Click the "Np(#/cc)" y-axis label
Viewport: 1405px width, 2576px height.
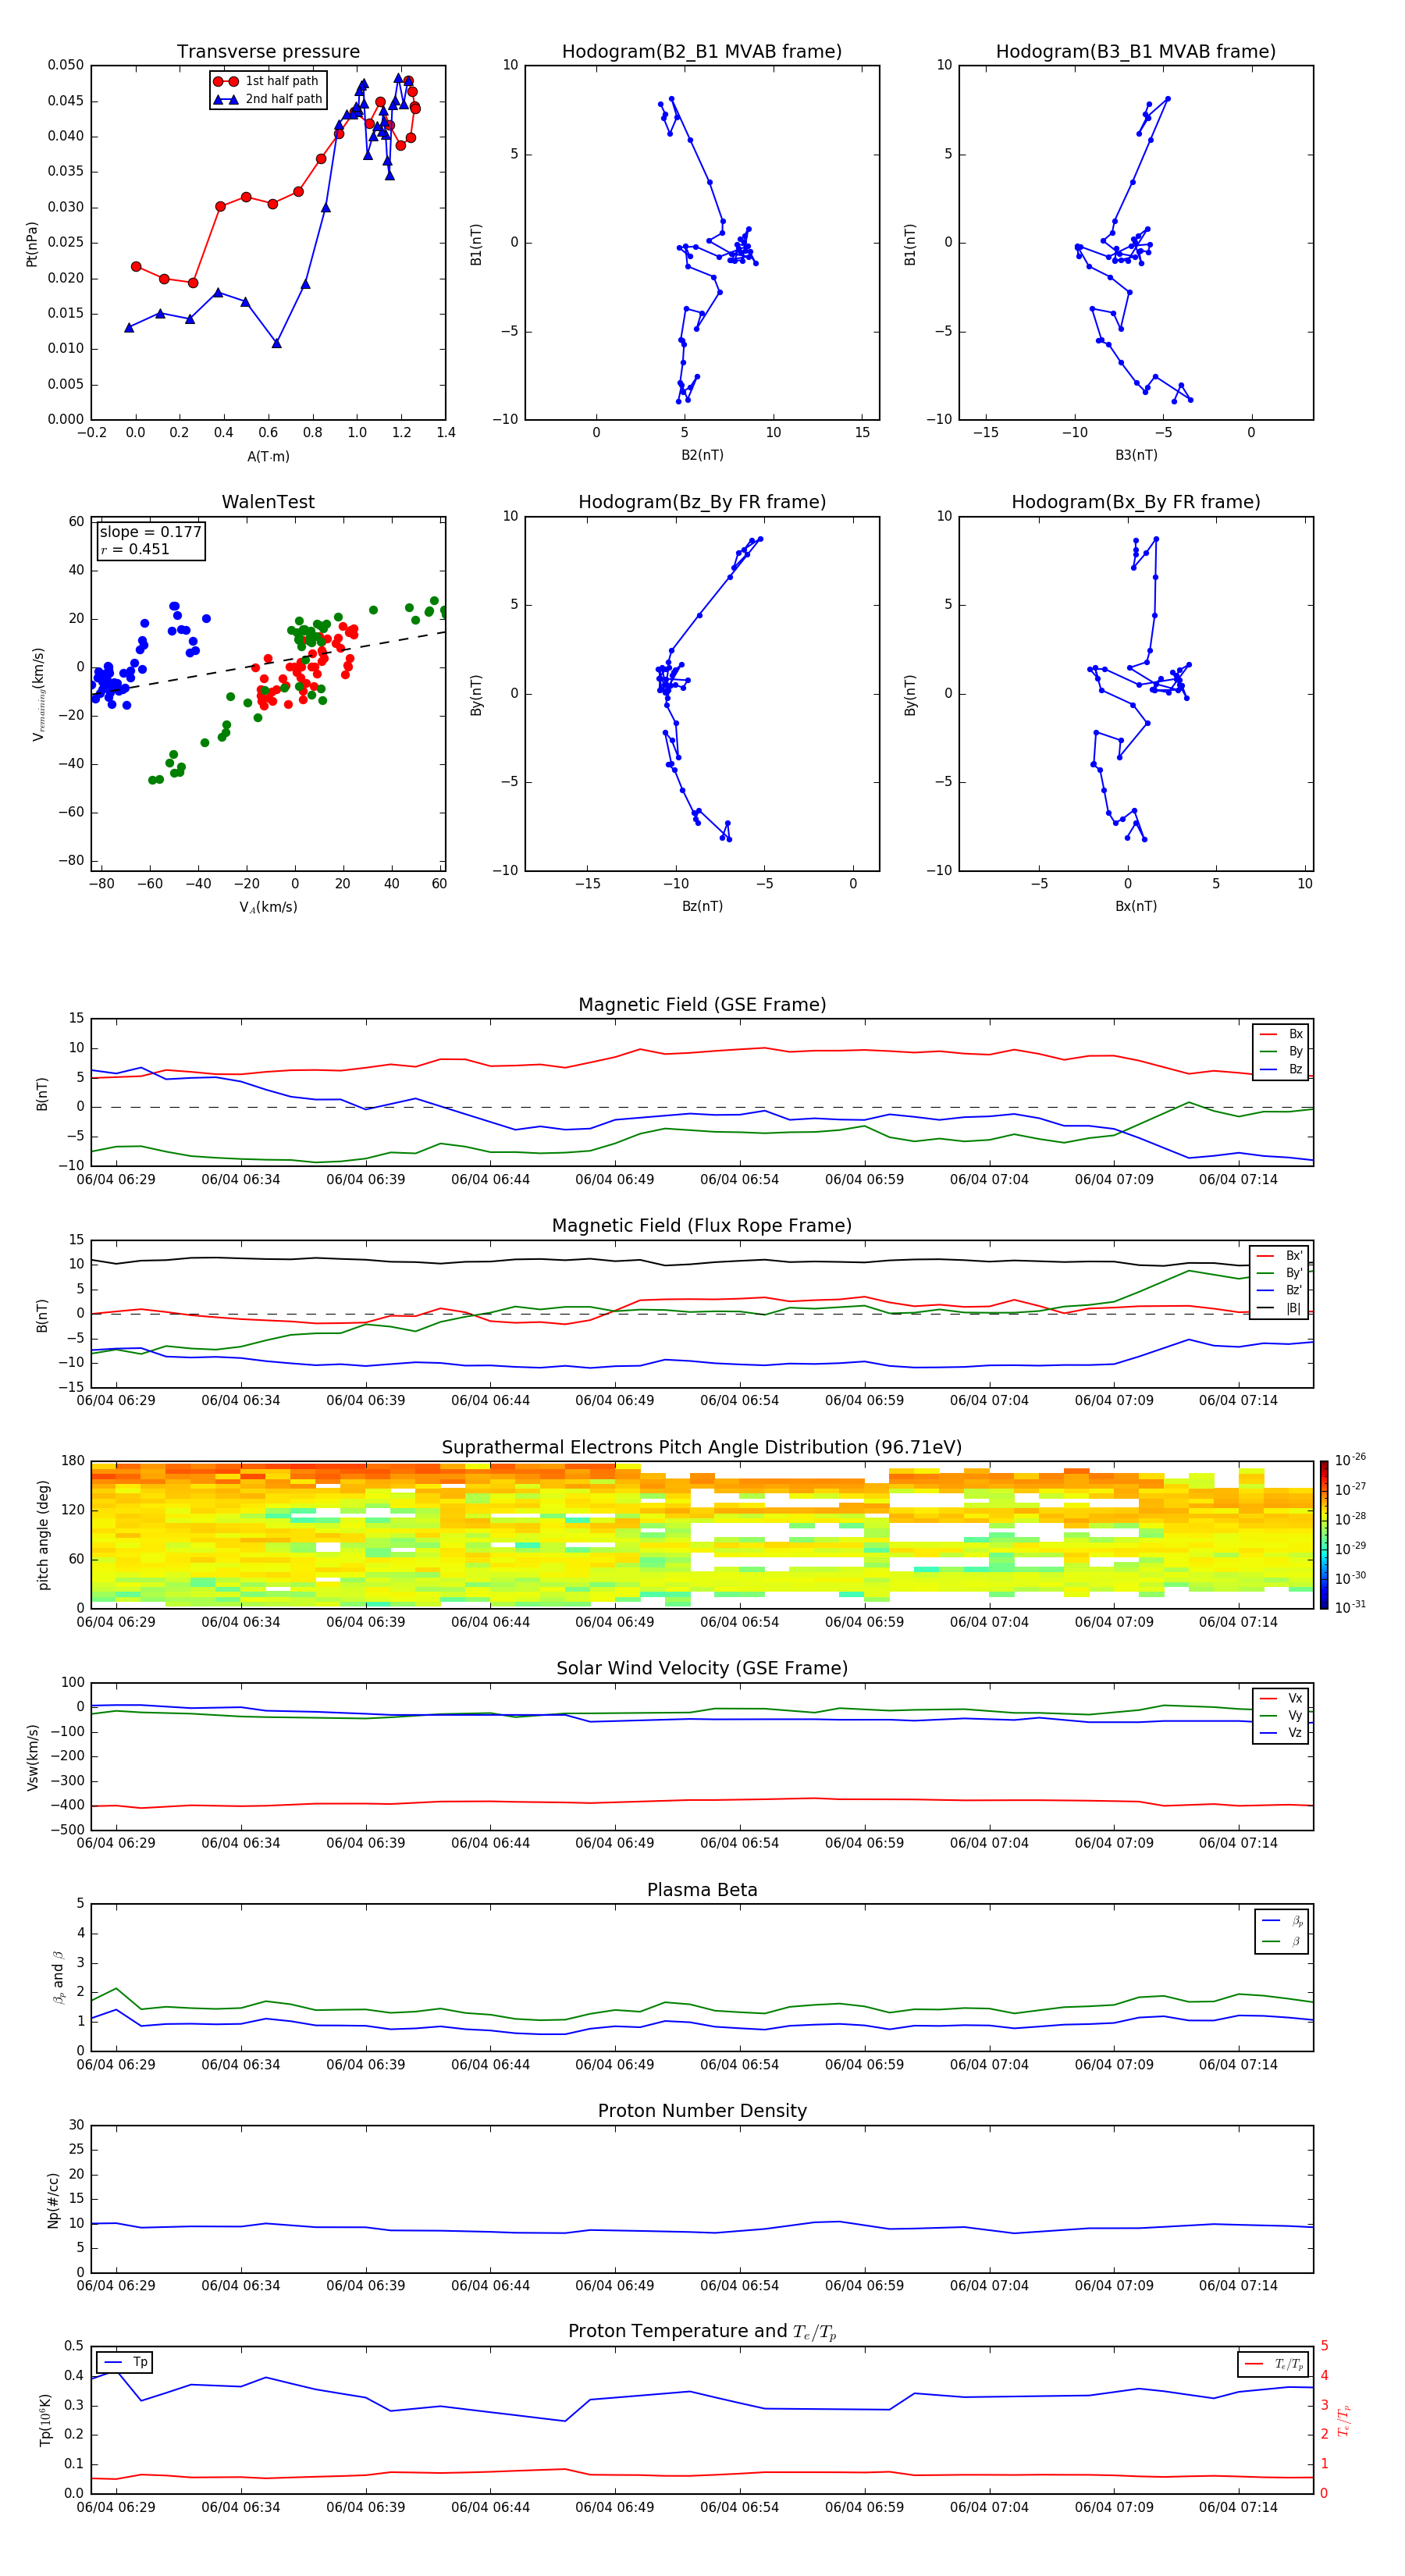tap(53, 2200)
